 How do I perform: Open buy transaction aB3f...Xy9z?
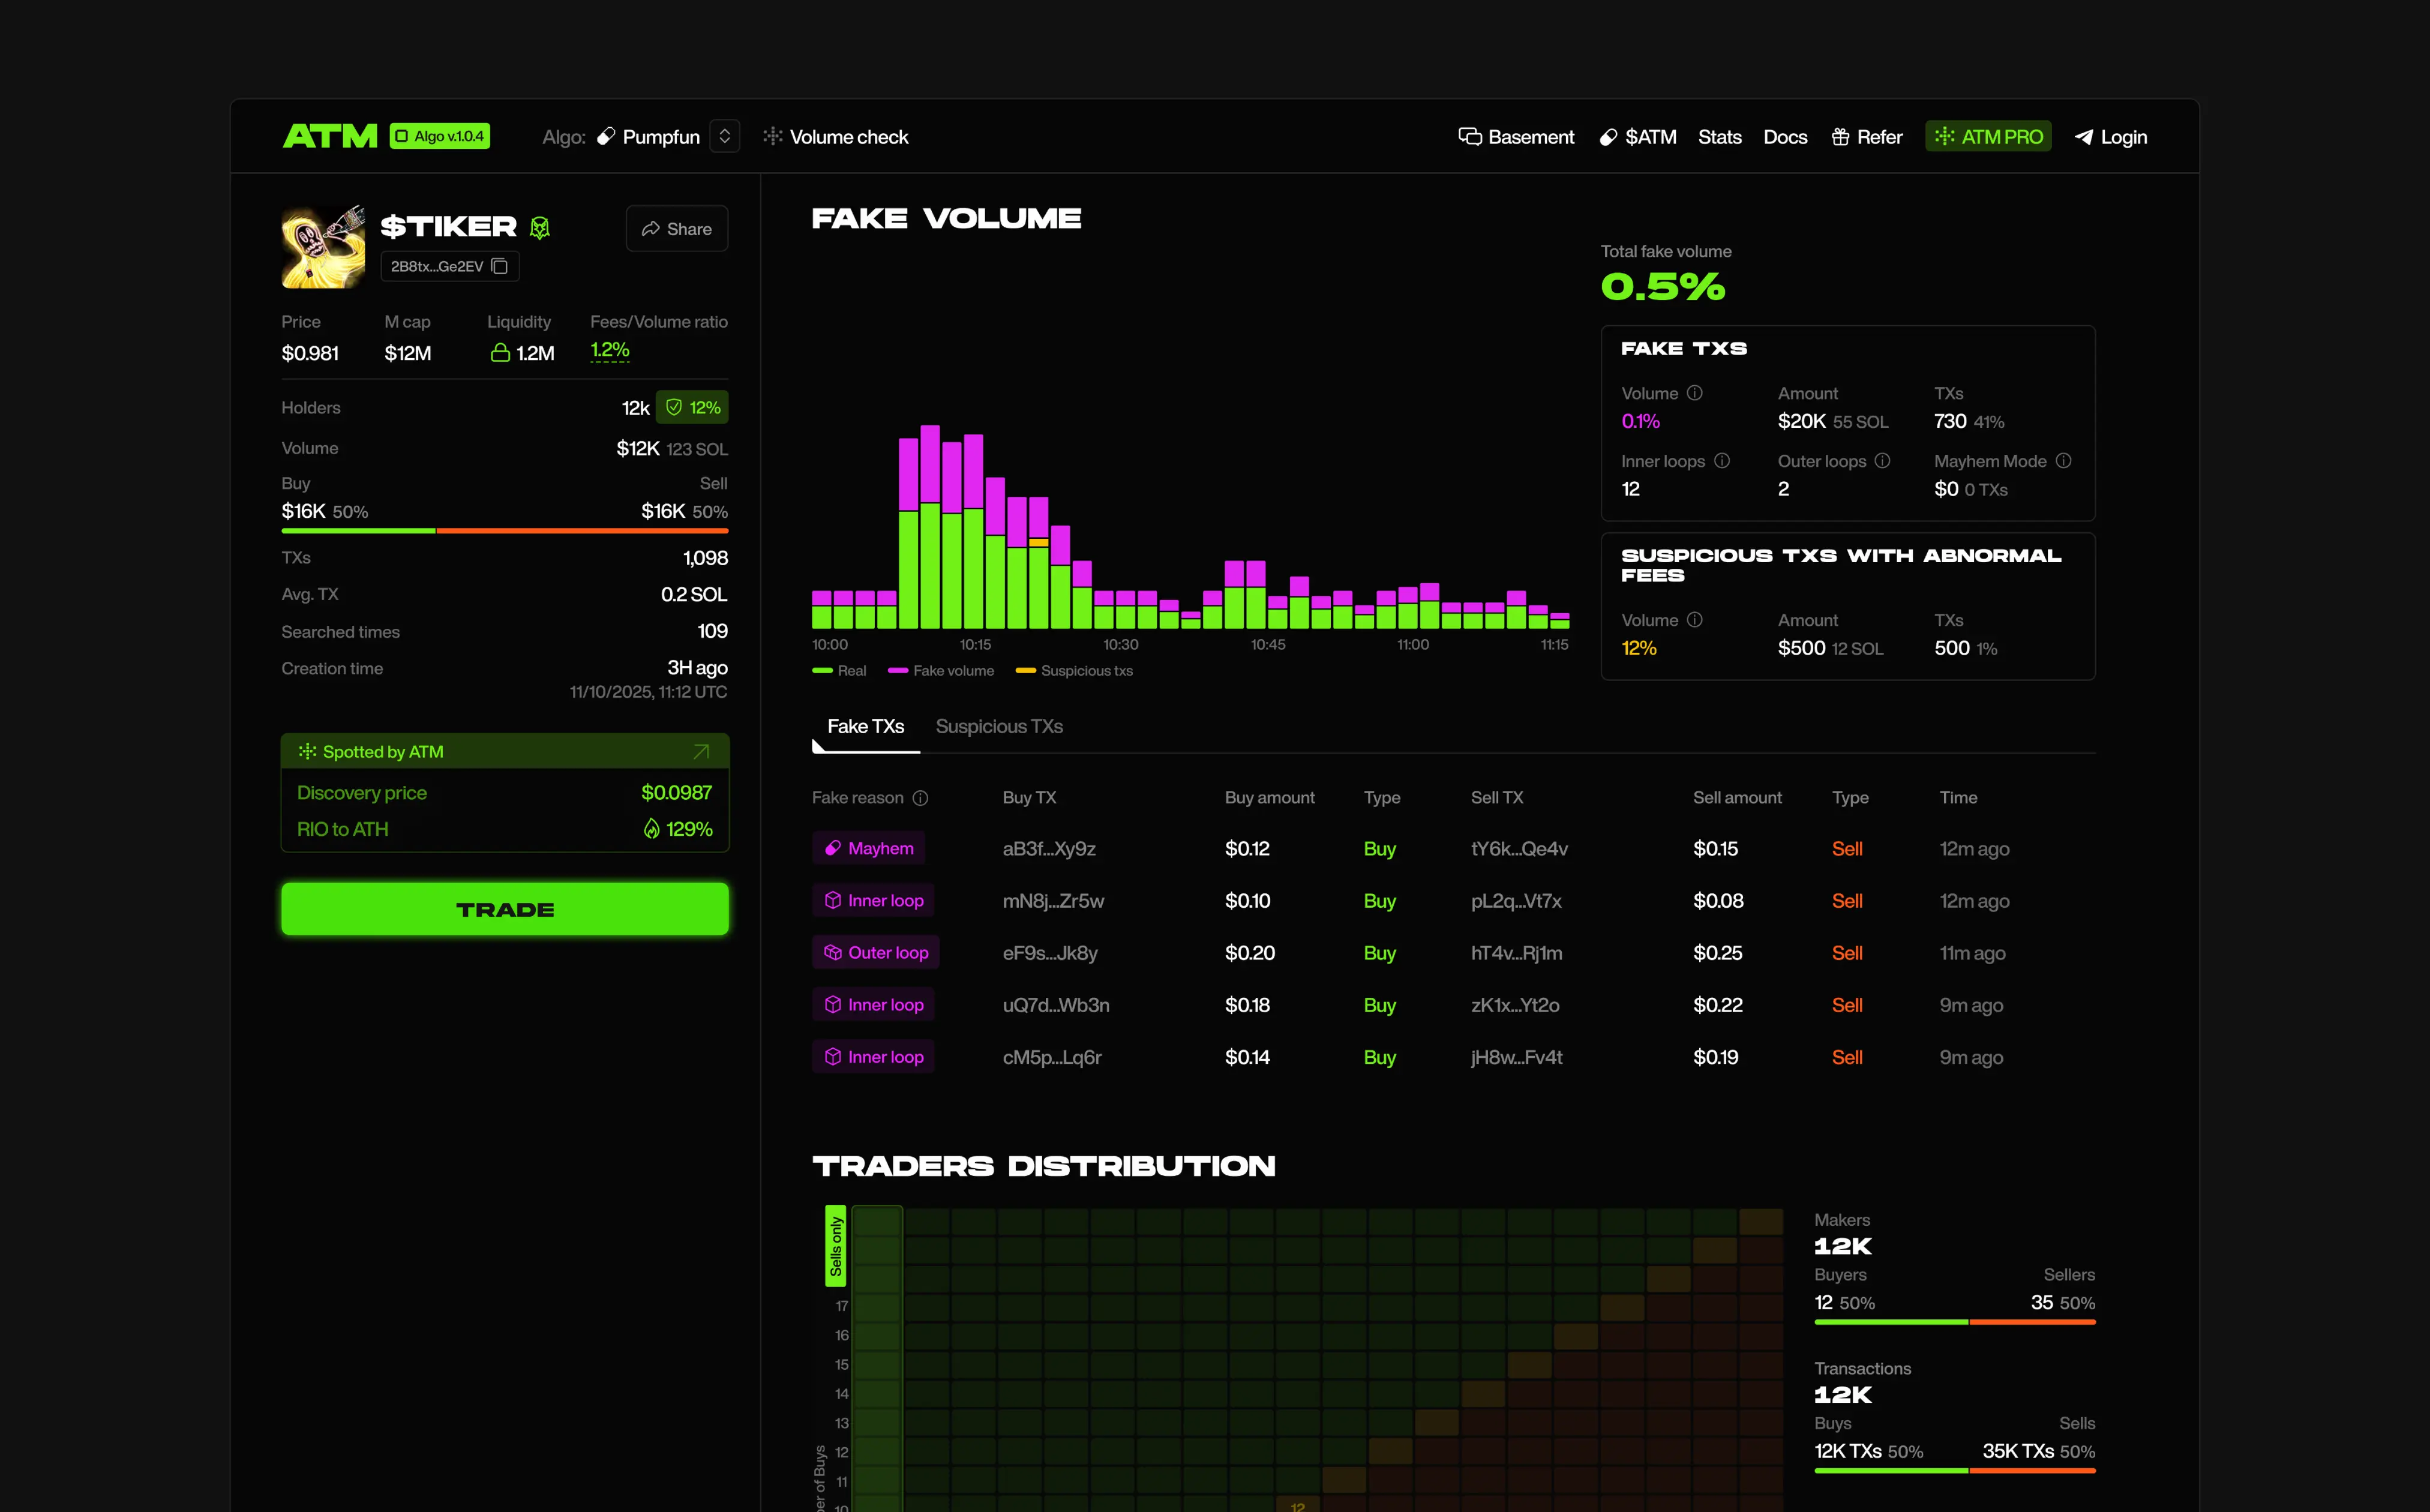(1049, 849)
